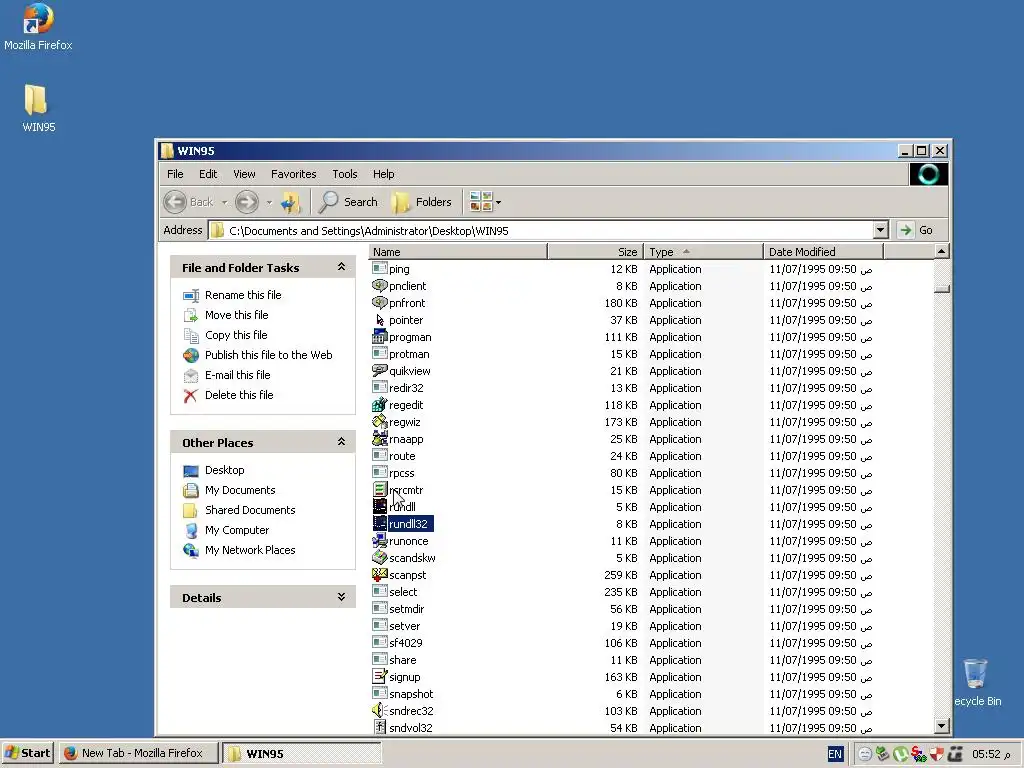The height and width of the screenshot is (768, 1024).
Task: Select the progman file icon
Action: [379, 336]
